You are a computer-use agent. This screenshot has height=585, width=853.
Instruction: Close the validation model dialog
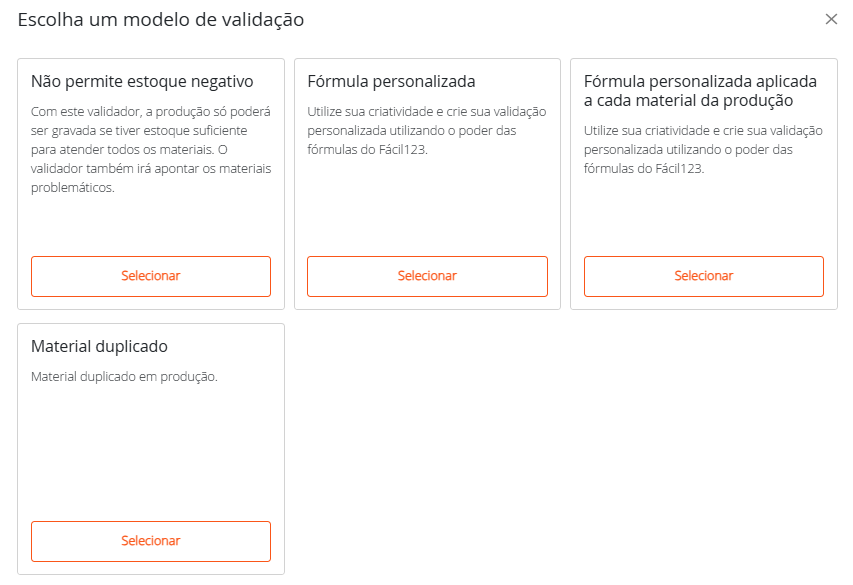[x=833, y=18]
